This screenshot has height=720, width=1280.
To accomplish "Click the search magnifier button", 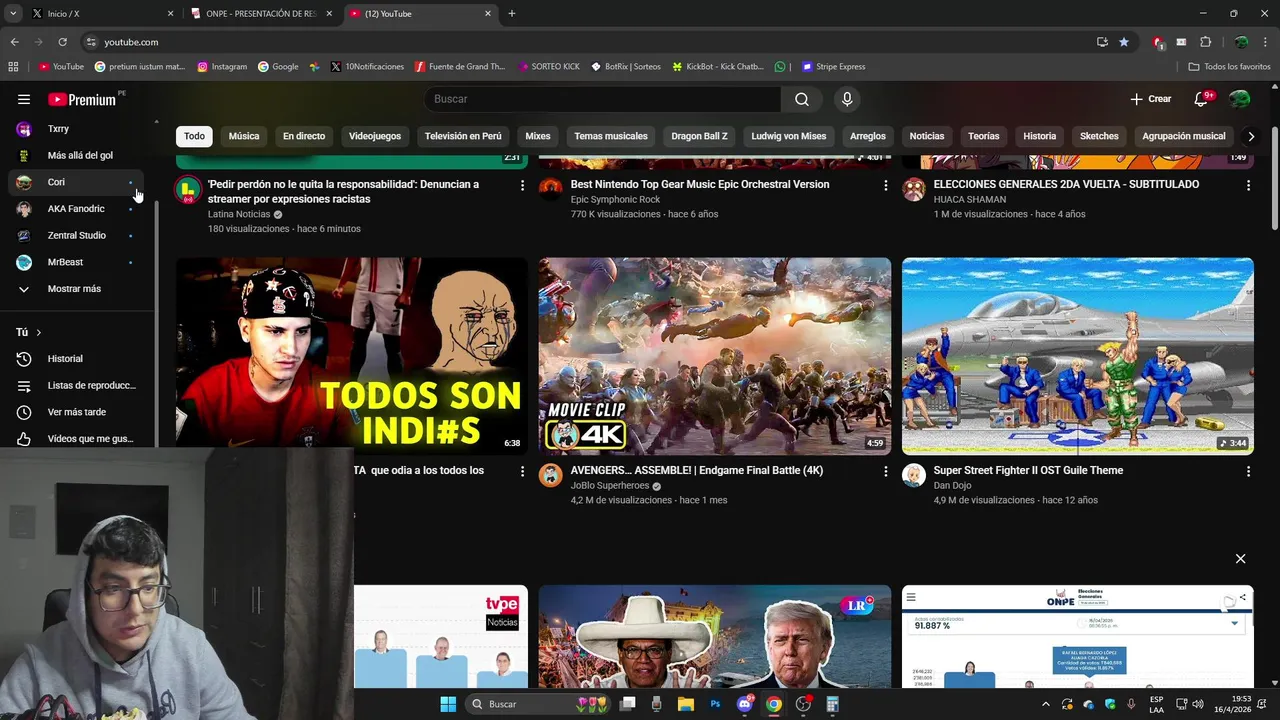I will tap(802, 99).
